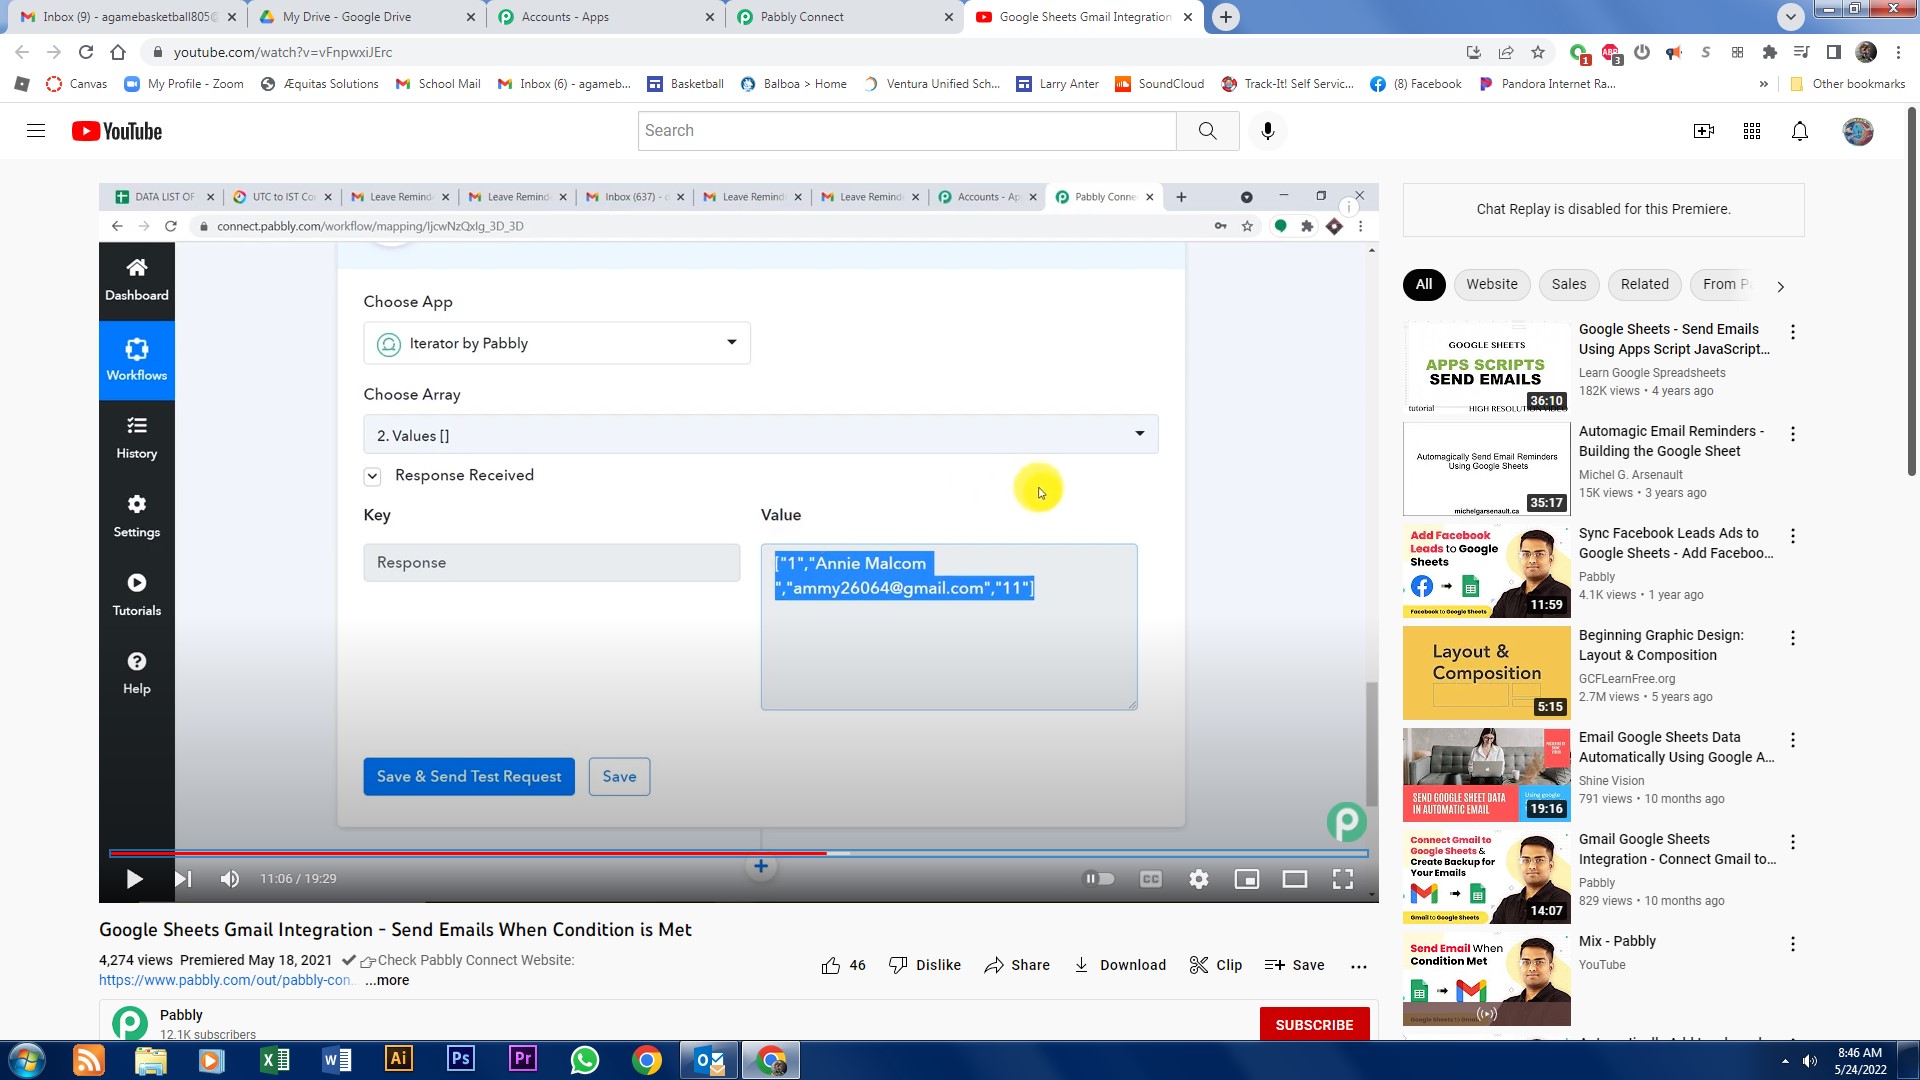Download the video
This screenshot has width=1920, height=1080.
pos(1120,965)
